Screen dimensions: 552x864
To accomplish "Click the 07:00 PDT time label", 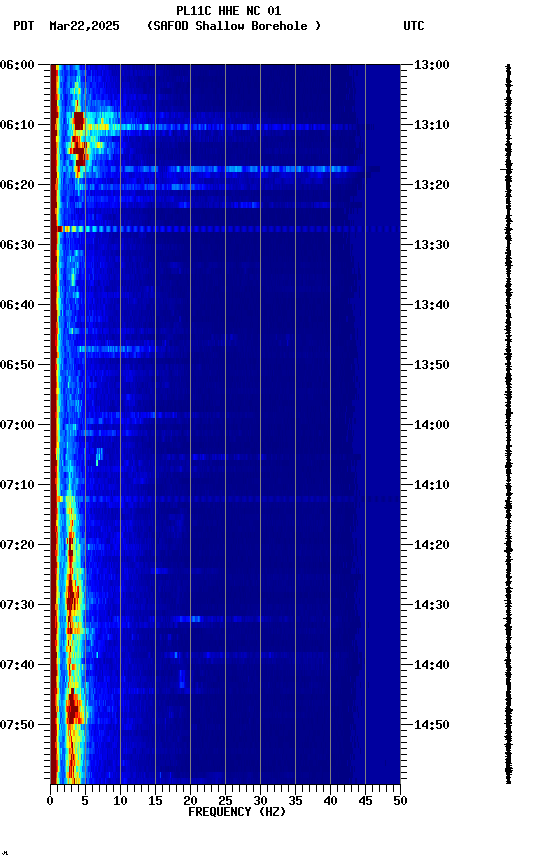I will click(17, 425).
